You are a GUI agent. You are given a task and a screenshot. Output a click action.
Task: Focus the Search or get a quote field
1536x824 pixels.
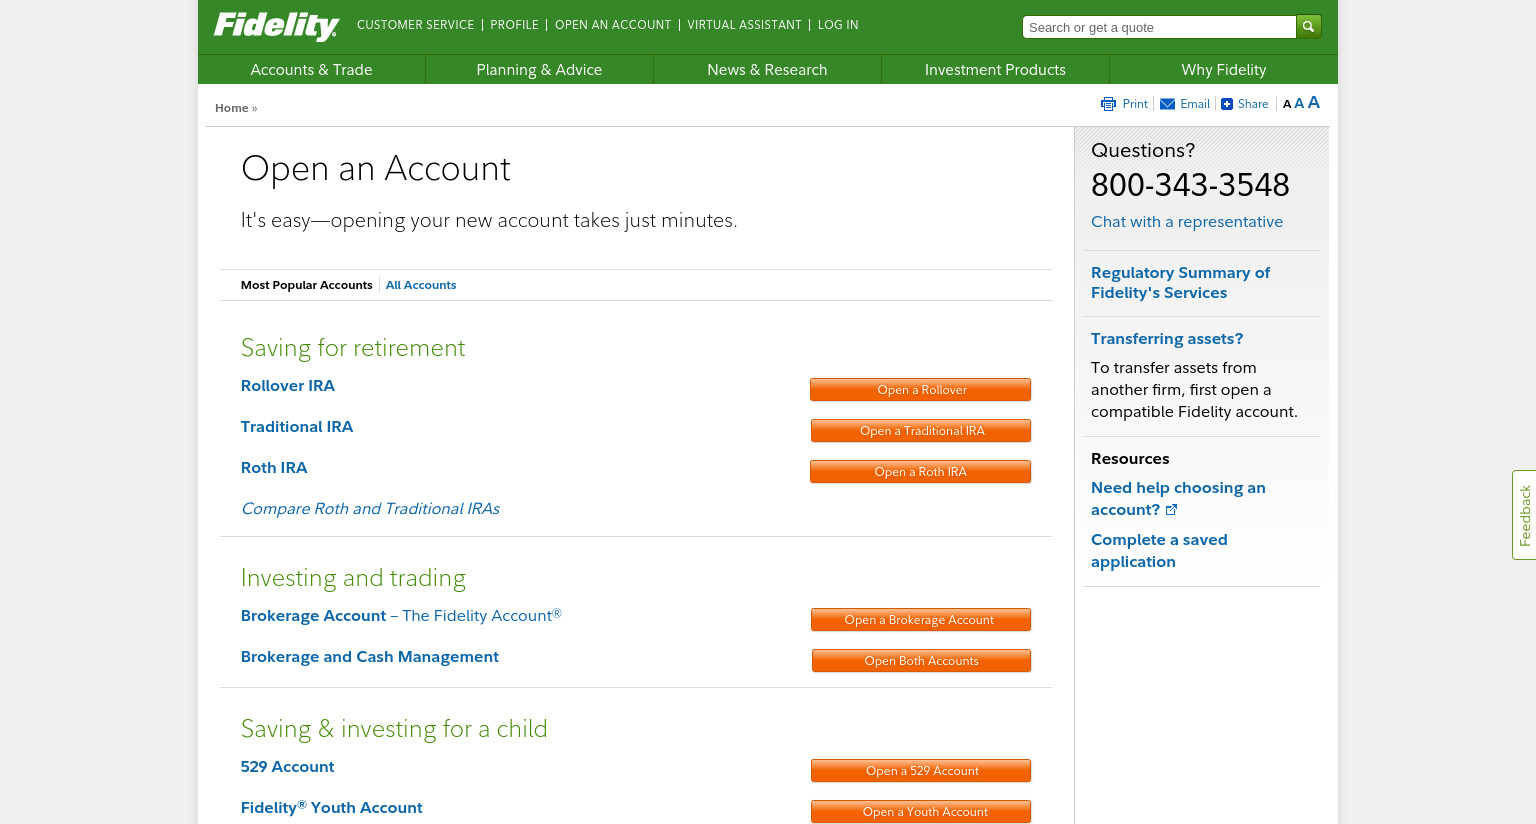tap(1159, 27)
